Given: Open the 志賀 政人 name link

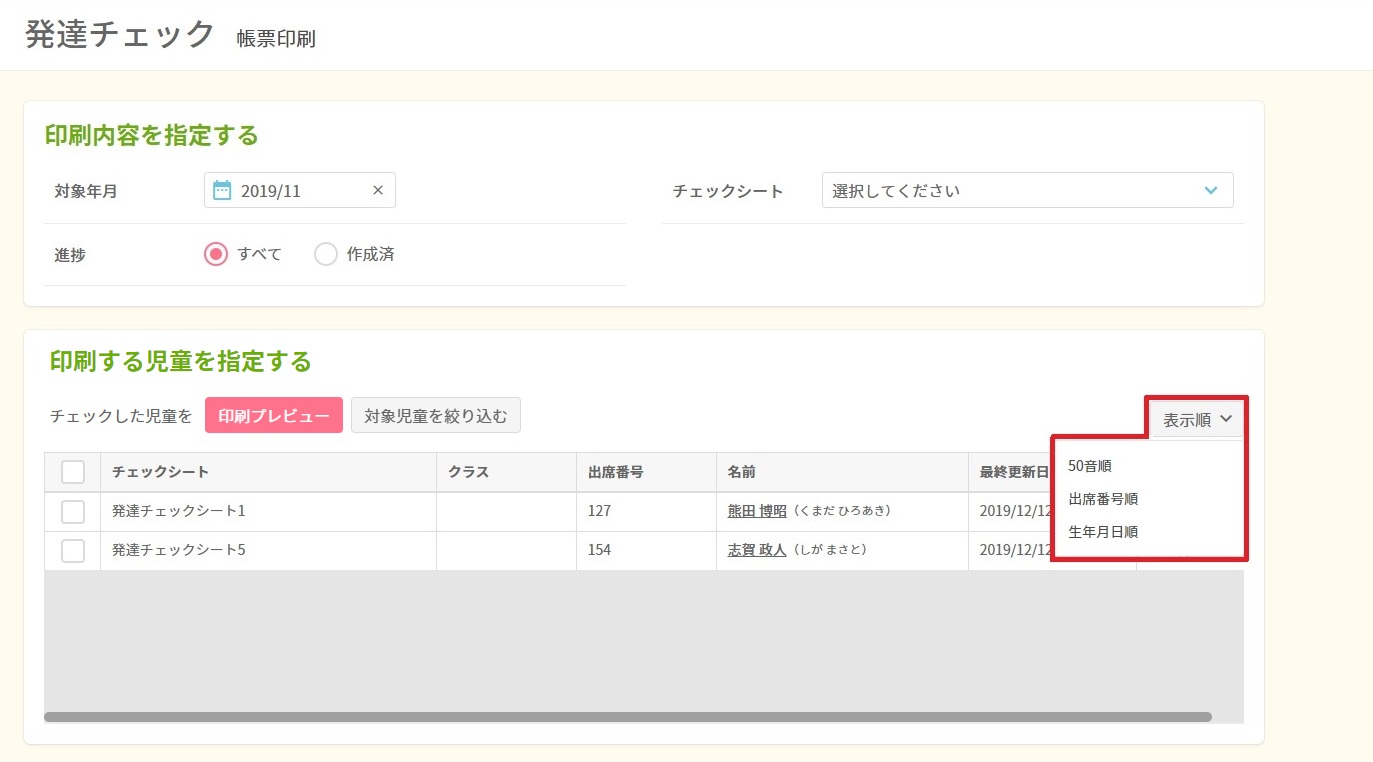Looking at the screenshot, I should [x=757, y=550].
